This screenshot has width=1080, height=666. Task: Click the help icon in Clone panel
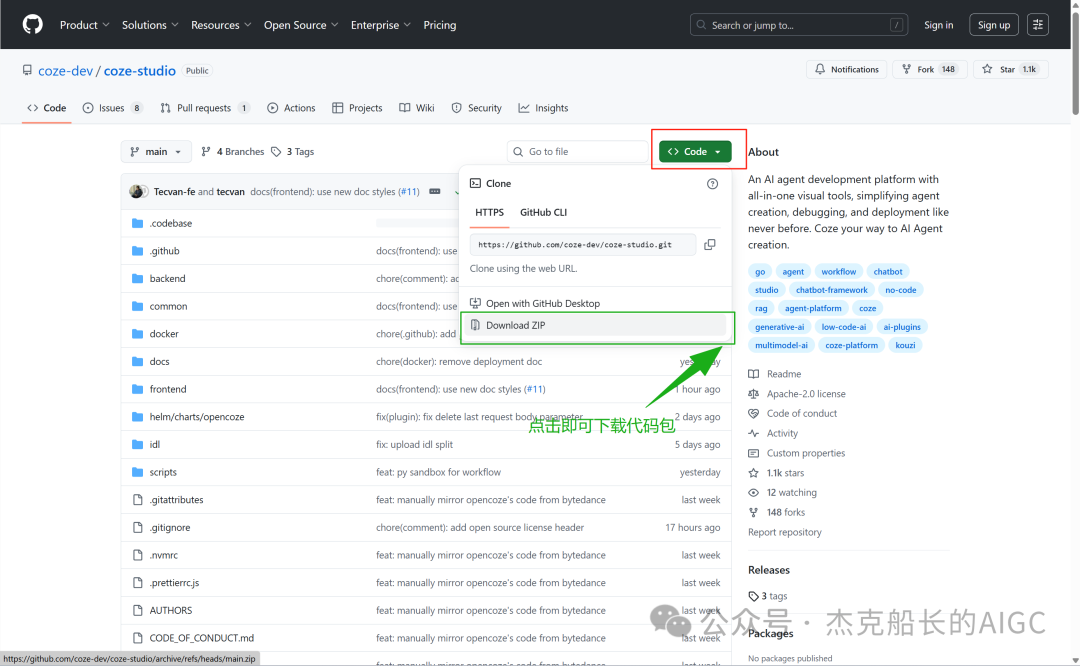tap(712, 184)
